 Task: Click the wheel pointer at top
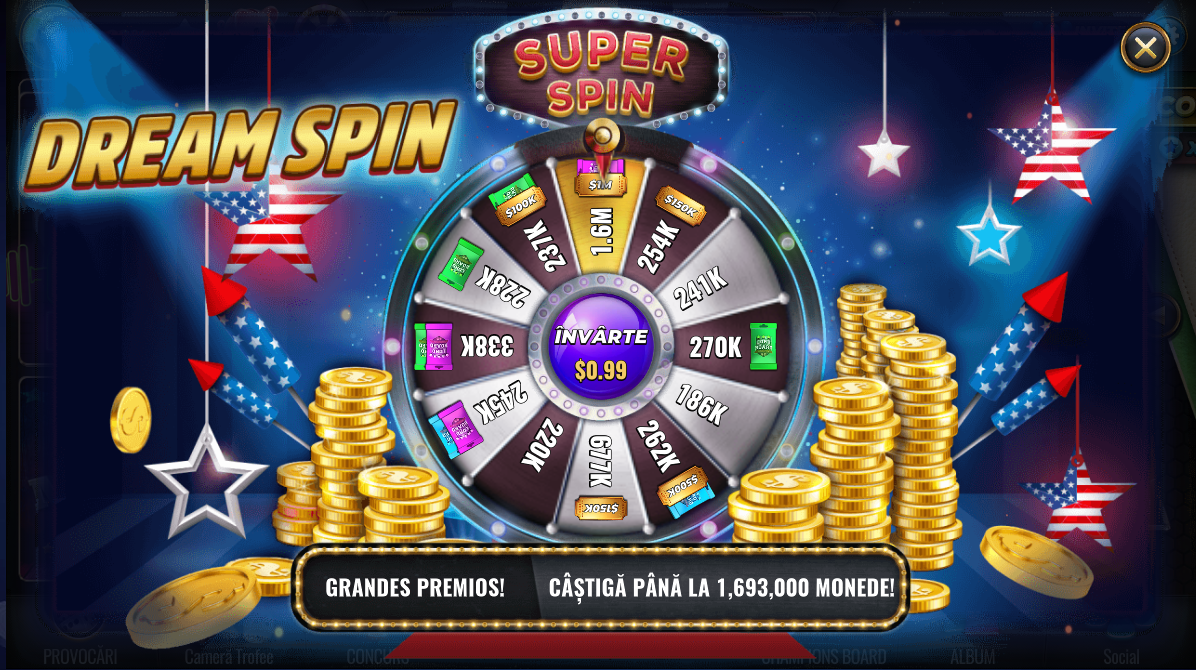coord(602,145)
